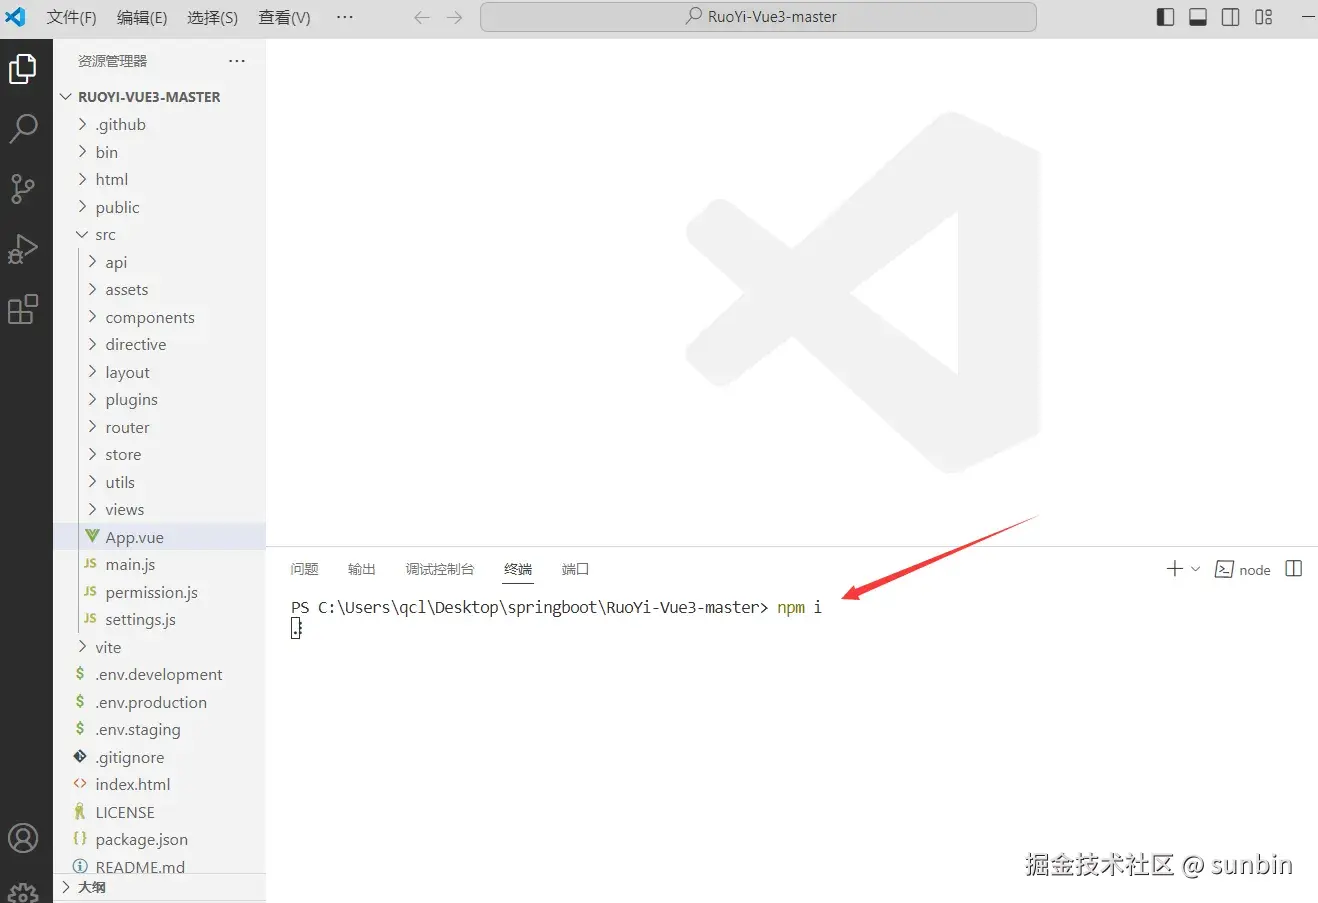Toggle the primary side bar layout icon
1318x903 pixels.
pos(1165,17)
